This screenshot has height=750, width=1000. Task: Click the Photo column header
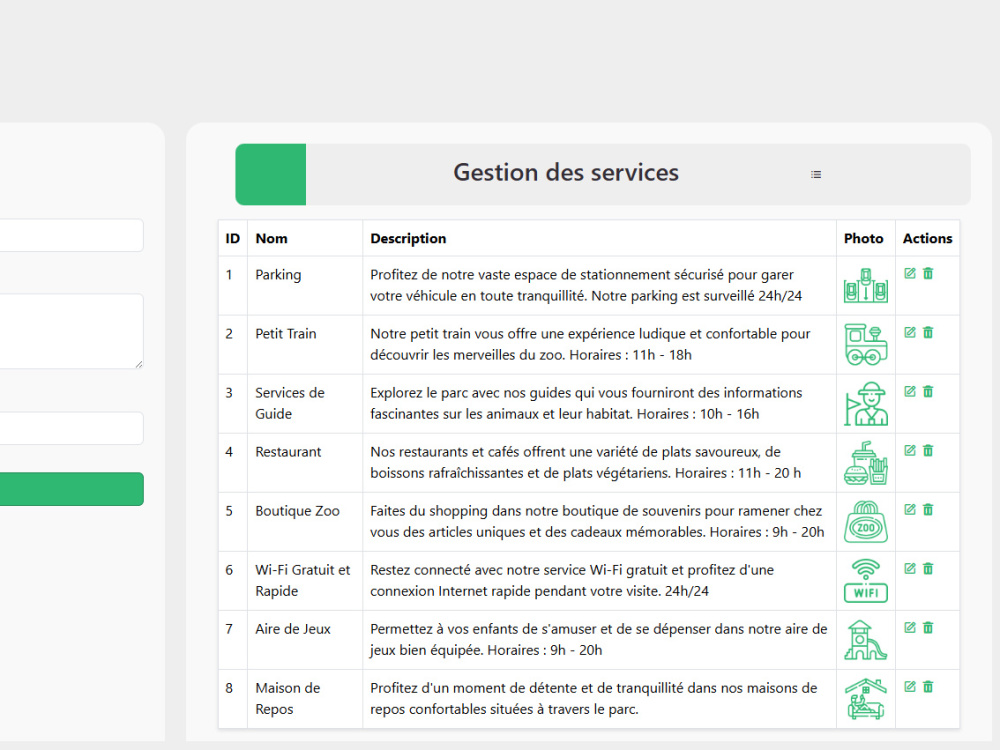(864, 239)
